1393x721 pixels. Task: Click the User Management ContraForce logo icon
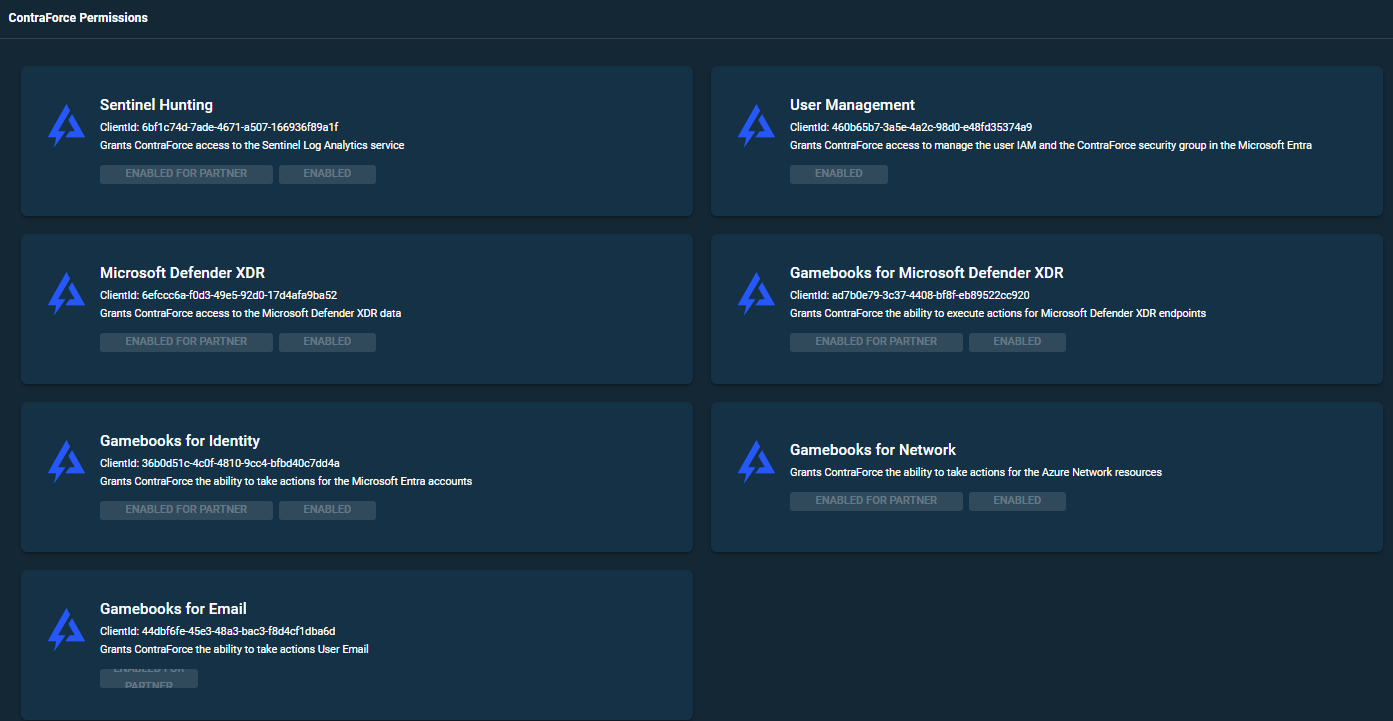click(x=756, y=126)
